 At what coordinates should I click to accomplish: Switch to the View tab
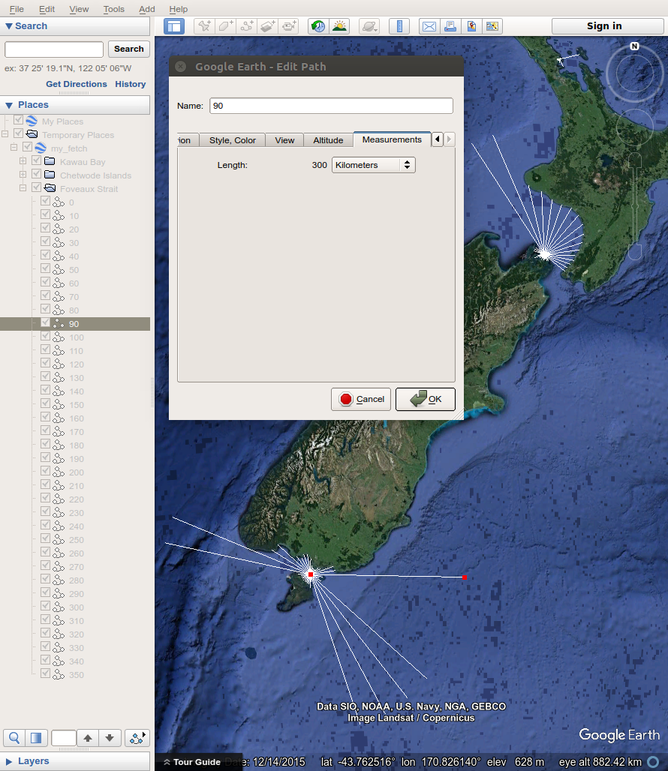[x=285, y=140]
